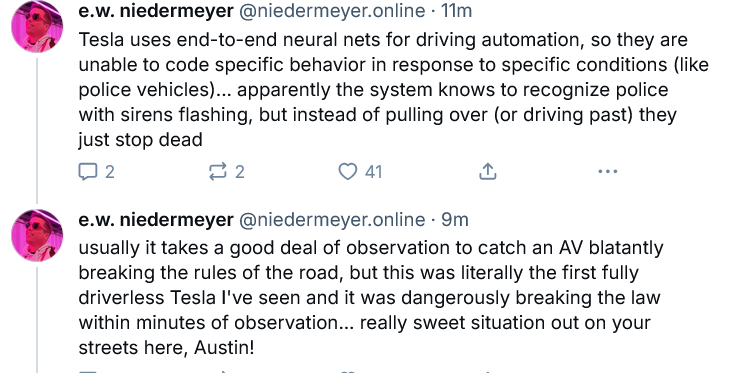Visit @niedermeyer.online handle in second post
Viewport: 730px width, 373px height.
(332, 219)
